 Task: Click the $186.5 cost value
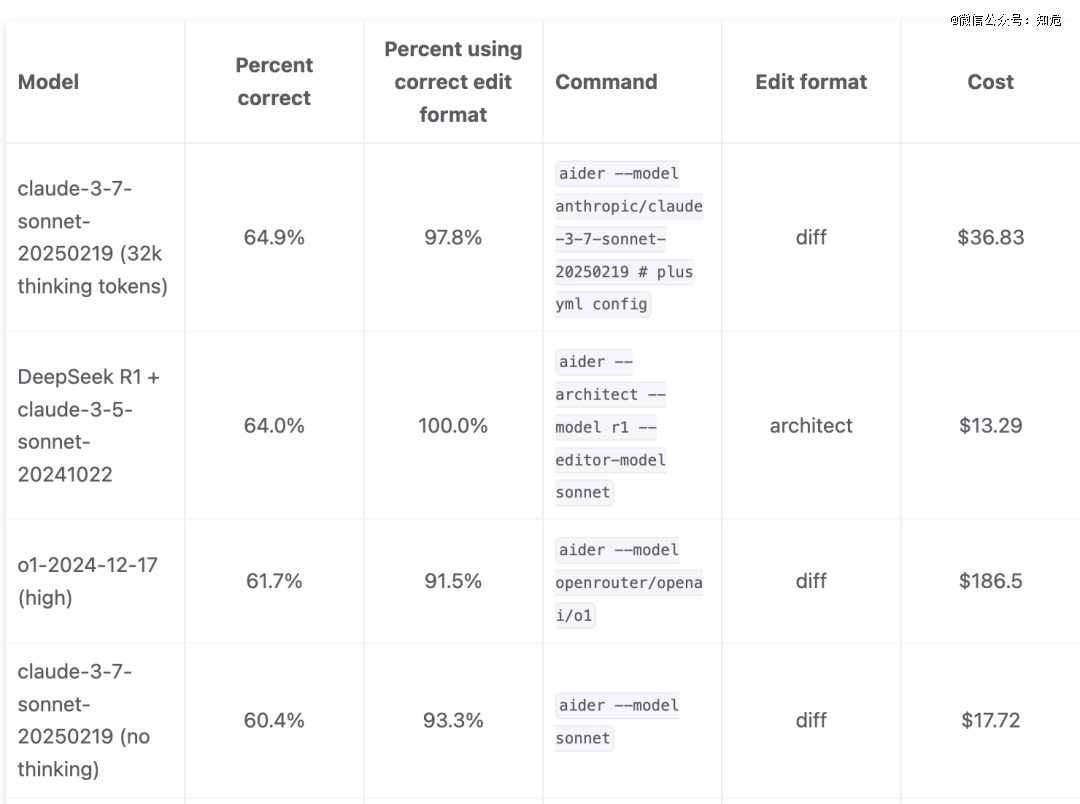click(x=990, y=581)
